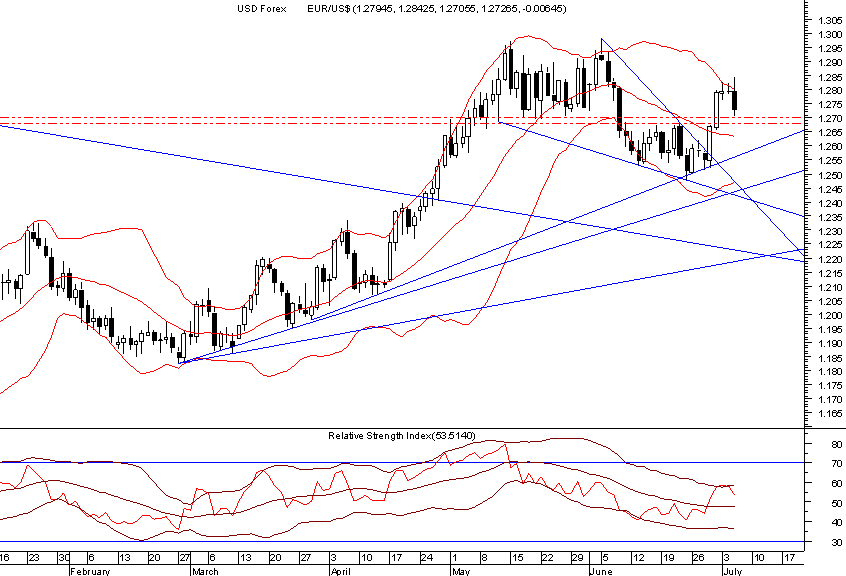Screen dimensions: 846x576
Task: Select the 1.255 price axis label
Action: (830, 161)
